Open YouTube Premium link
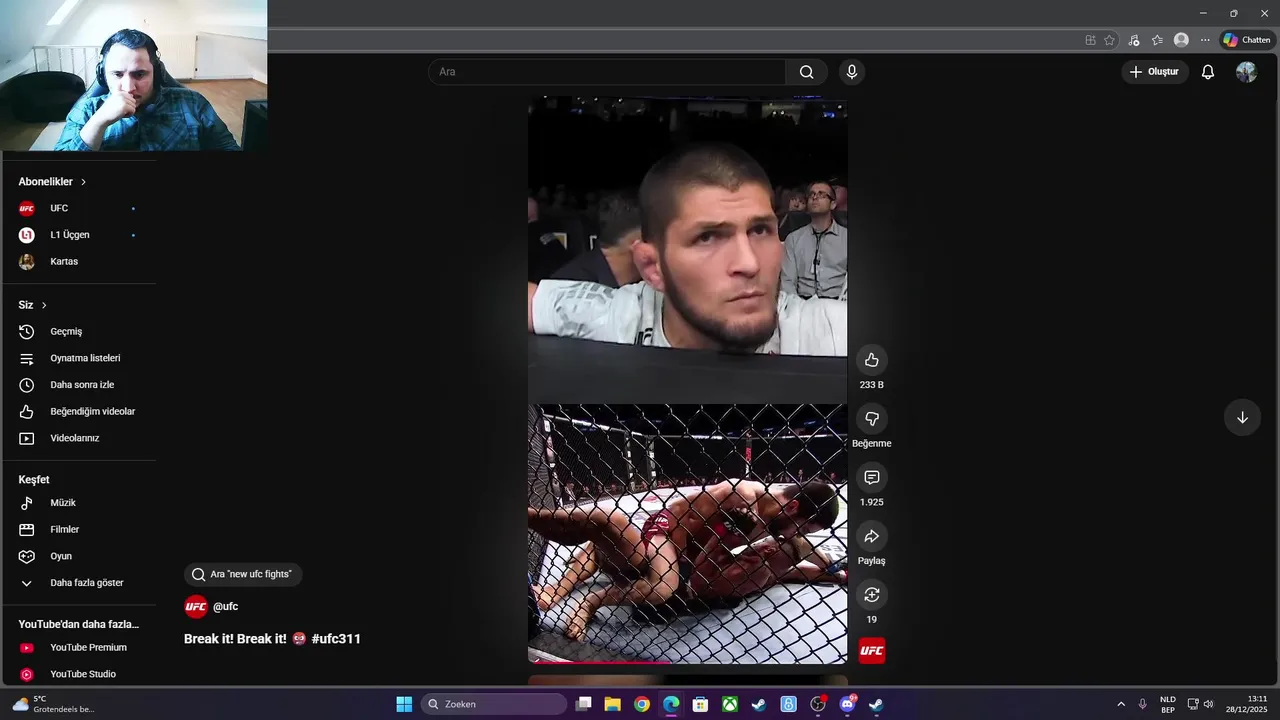The width and height of the screenshot is (1280, 720). click(x=80, y=647)
